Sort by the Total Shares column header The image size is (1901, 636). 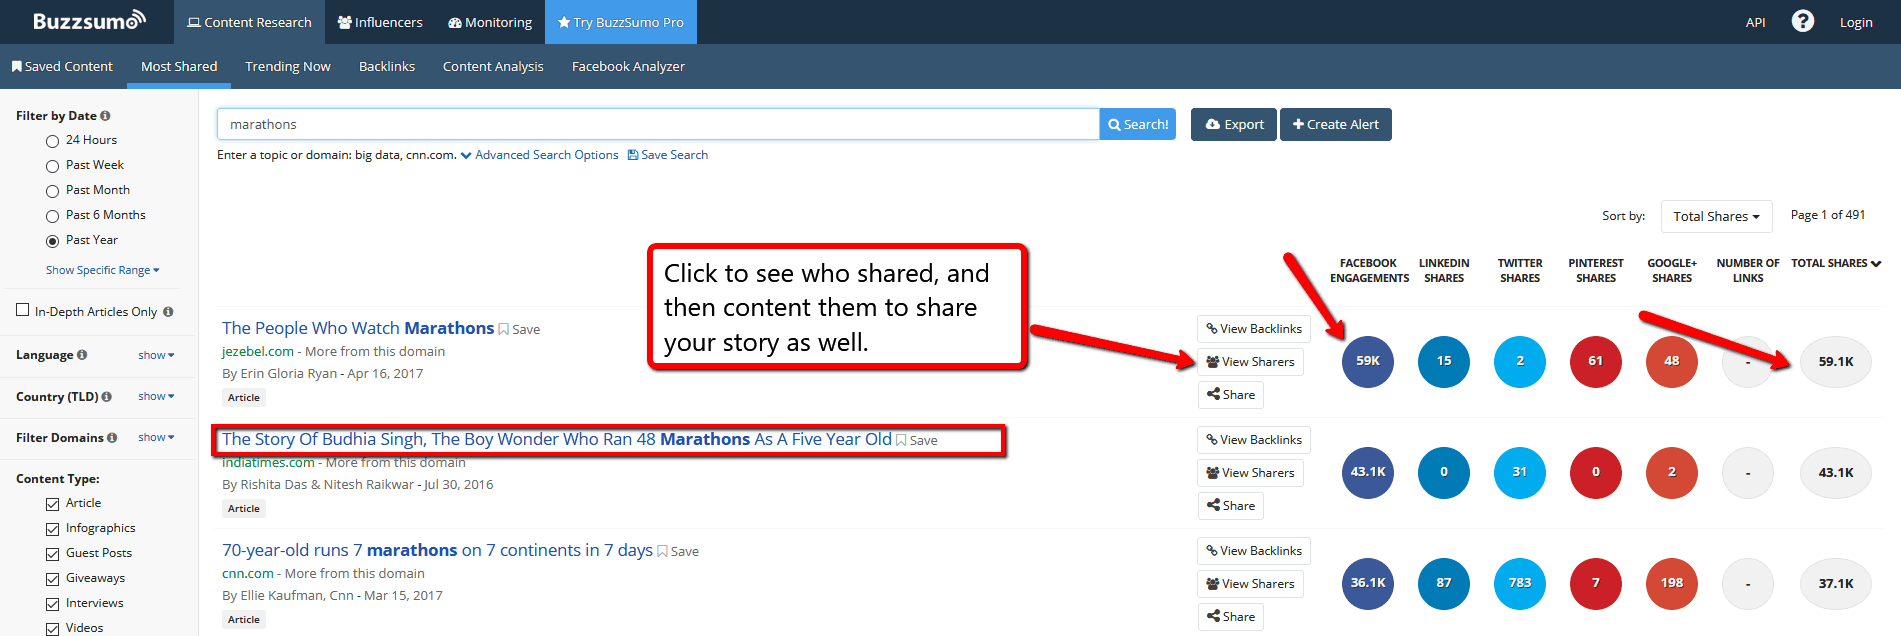(1836, 263)
